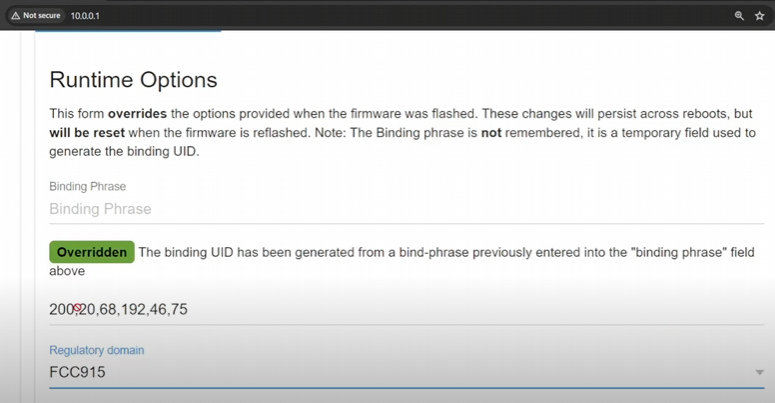The image size is (775, 403).
Task: Click the Runtime Options heading
Action: tap(133, 80)
